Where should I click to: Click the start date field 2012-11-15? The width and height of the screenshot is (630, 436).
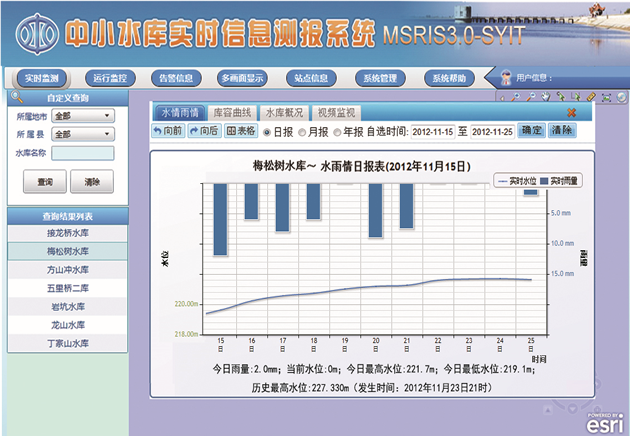click(433, 131)
